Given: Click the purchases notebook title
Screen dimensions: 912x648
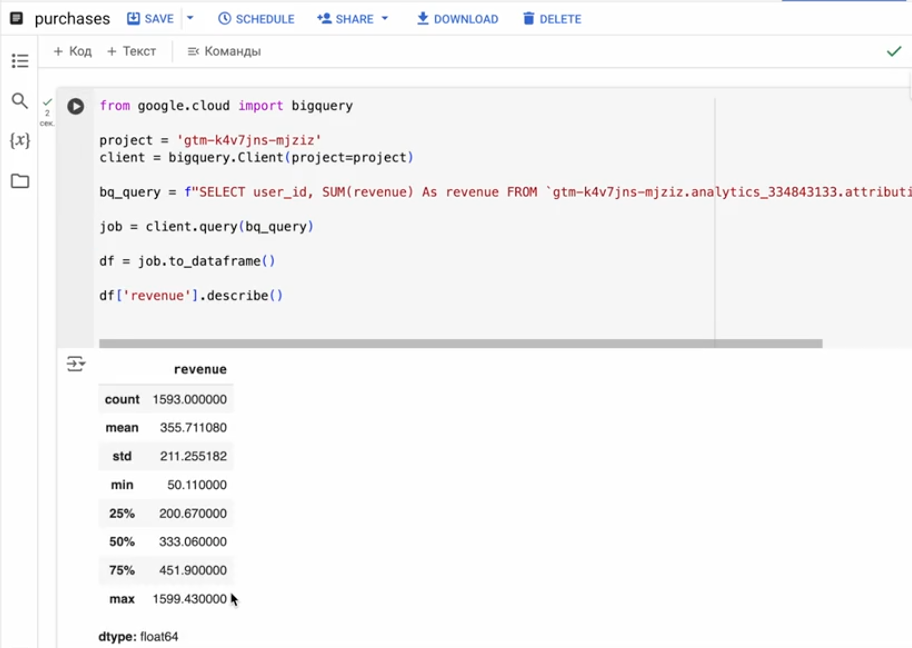Looking at the screenshot, I should [72, 19].
